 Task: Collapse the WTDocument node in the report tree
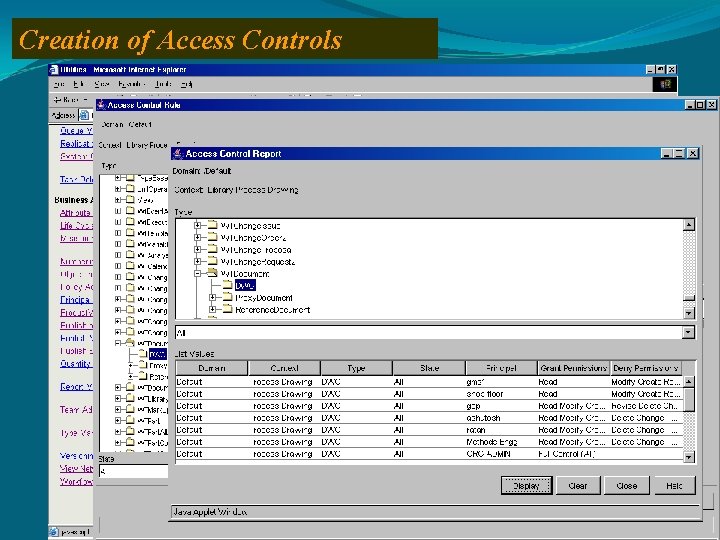(x=197, y=273)
